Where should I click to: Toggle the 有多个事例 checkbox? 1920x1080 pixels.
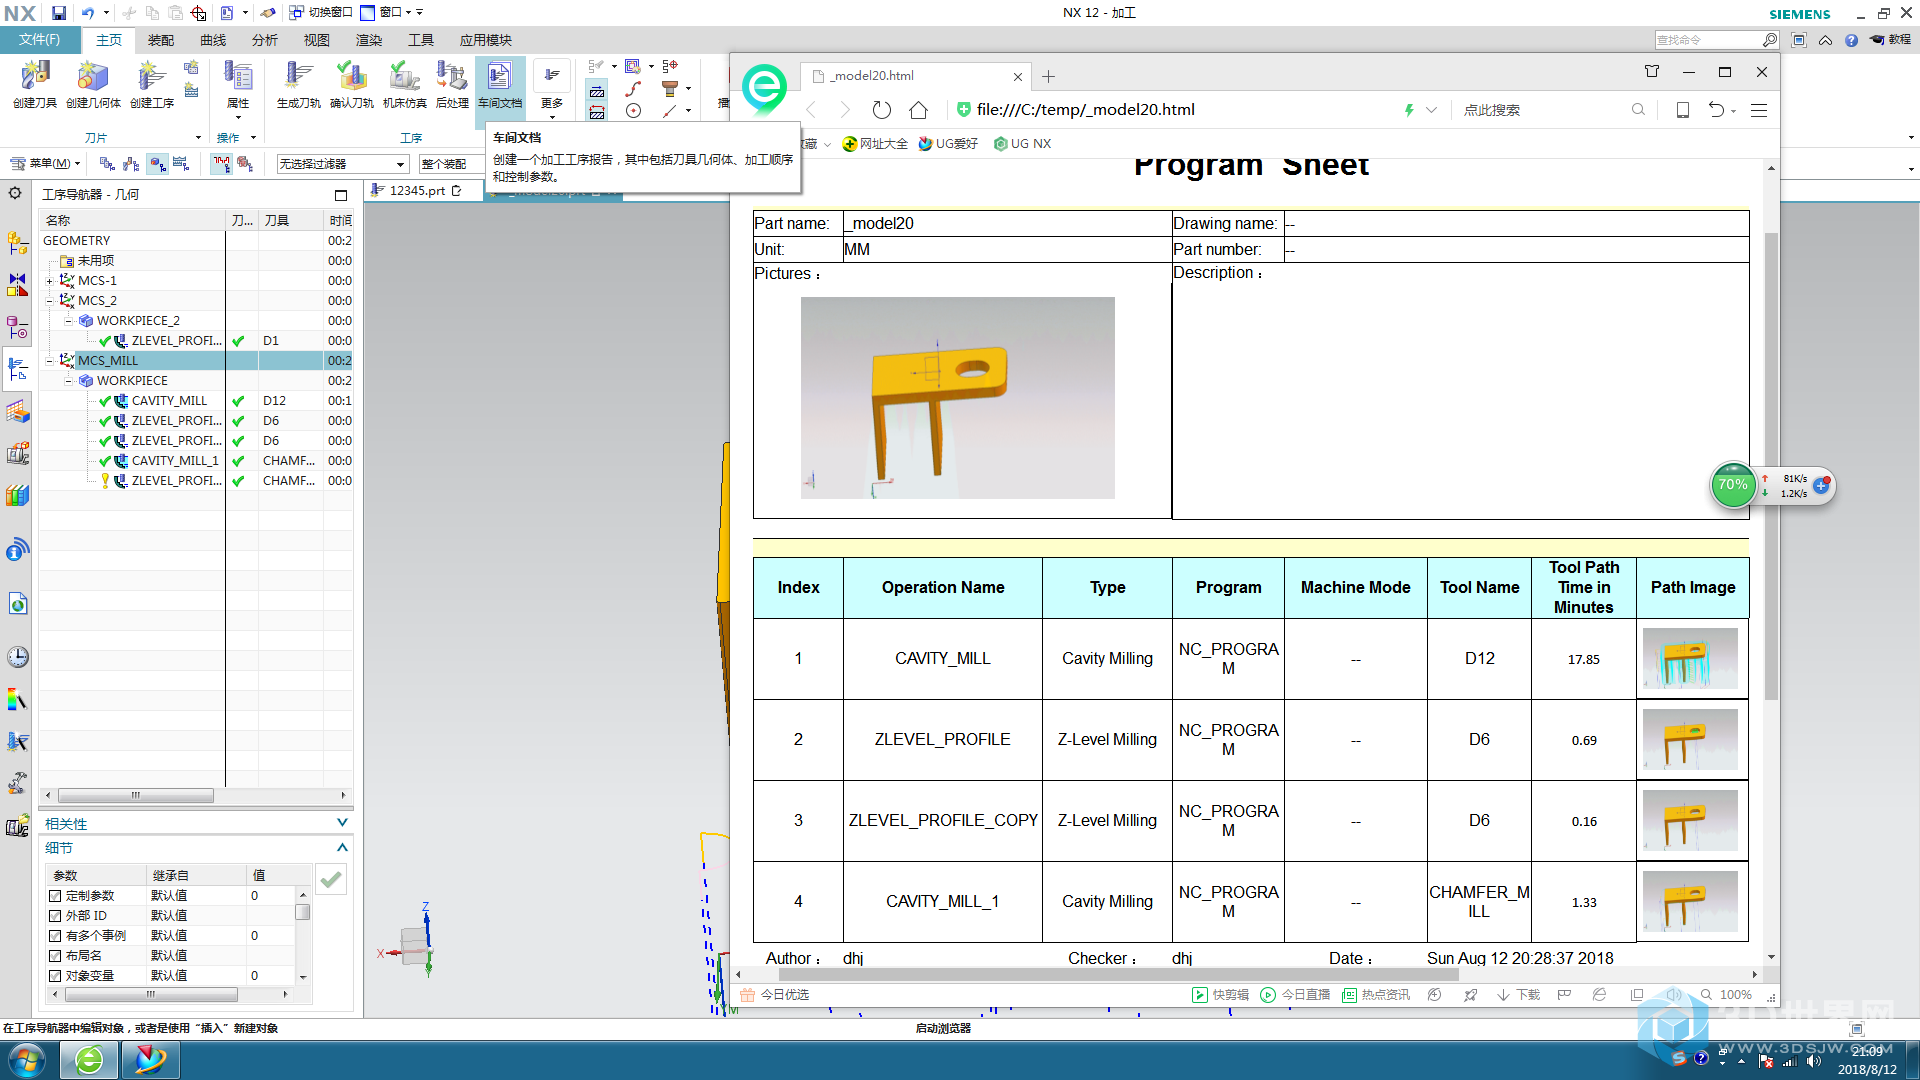click(x=56, y=936)
